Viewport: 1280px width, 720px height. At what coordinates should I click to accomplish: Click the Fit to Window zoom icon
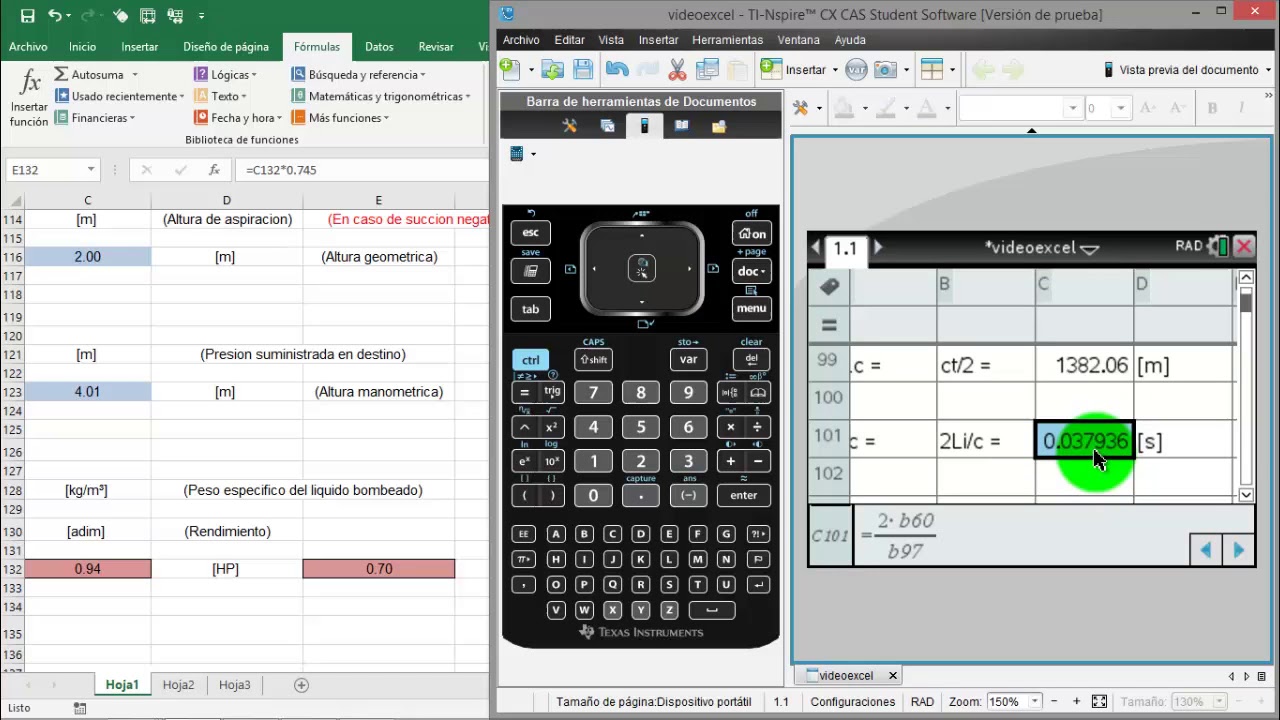click(1099, 702)
